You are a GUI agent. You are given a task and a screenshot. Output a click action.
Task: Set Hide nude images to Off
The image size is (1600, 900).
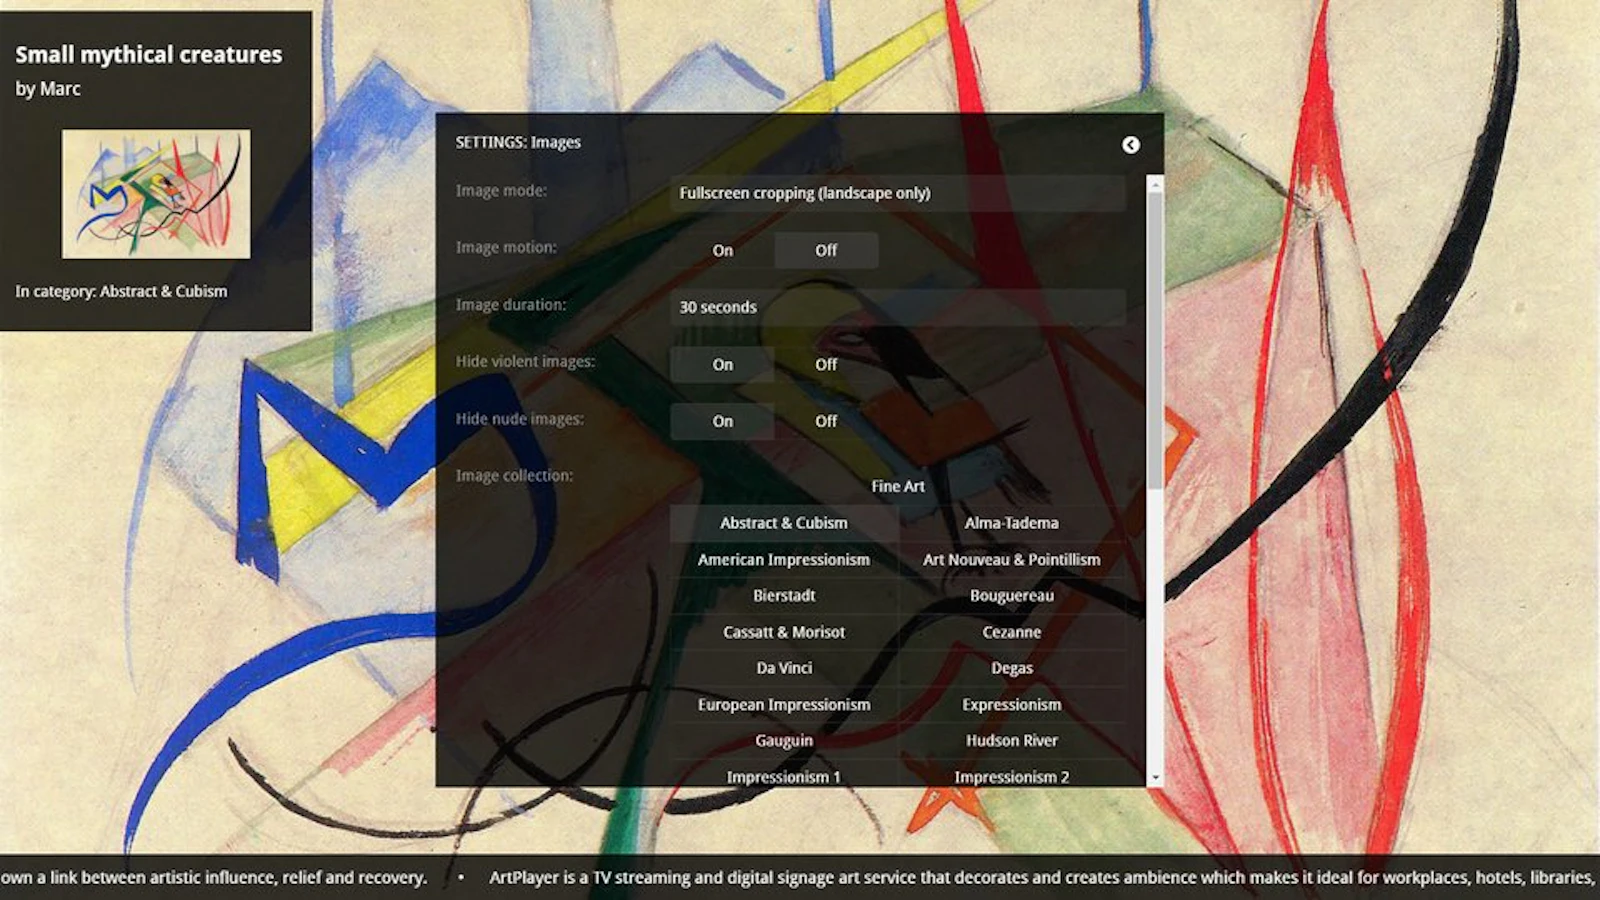[x=826, y=421]
